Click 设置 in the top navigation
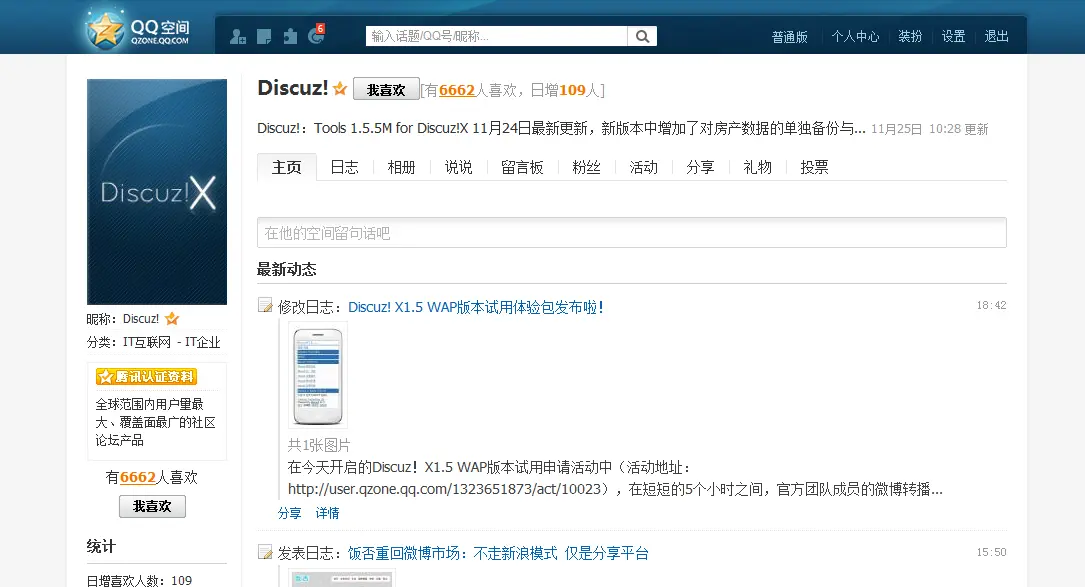1085x587 pixels. pyautogui.click(x=953, y=36)
